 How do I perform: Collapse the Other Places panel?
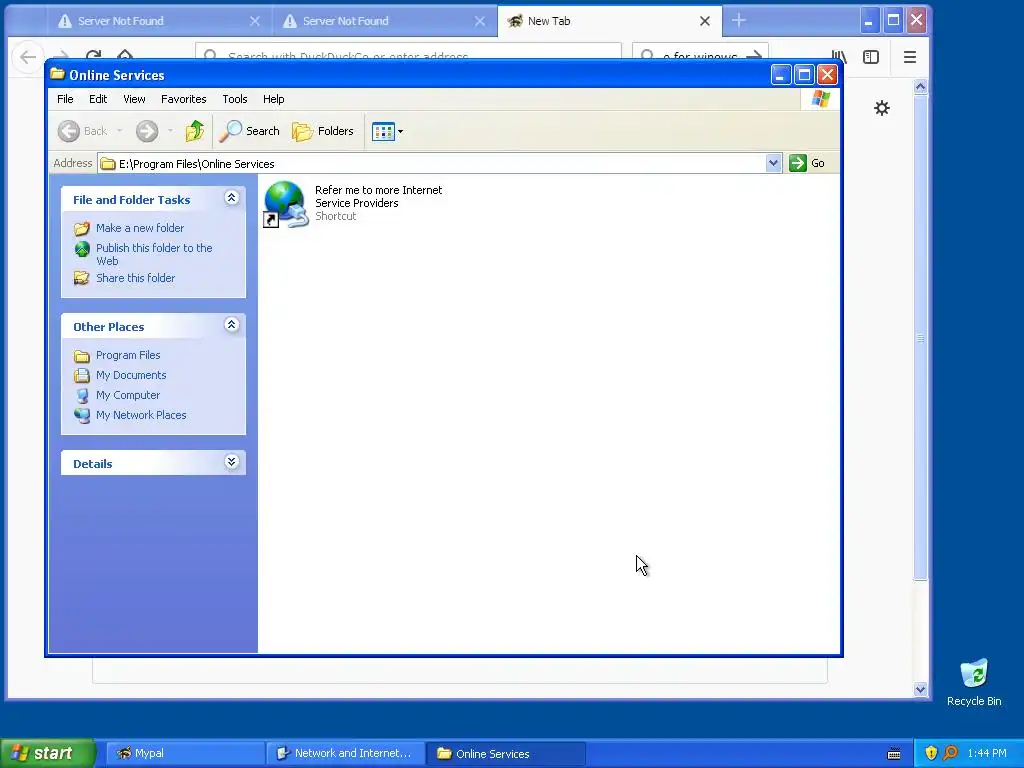click(231, 325)
